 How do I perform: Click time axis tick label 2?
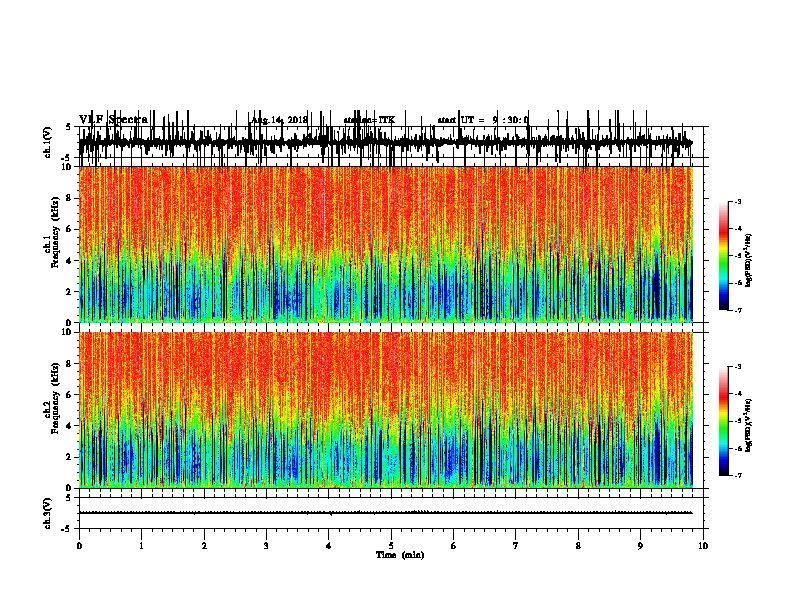coord(204,546)
